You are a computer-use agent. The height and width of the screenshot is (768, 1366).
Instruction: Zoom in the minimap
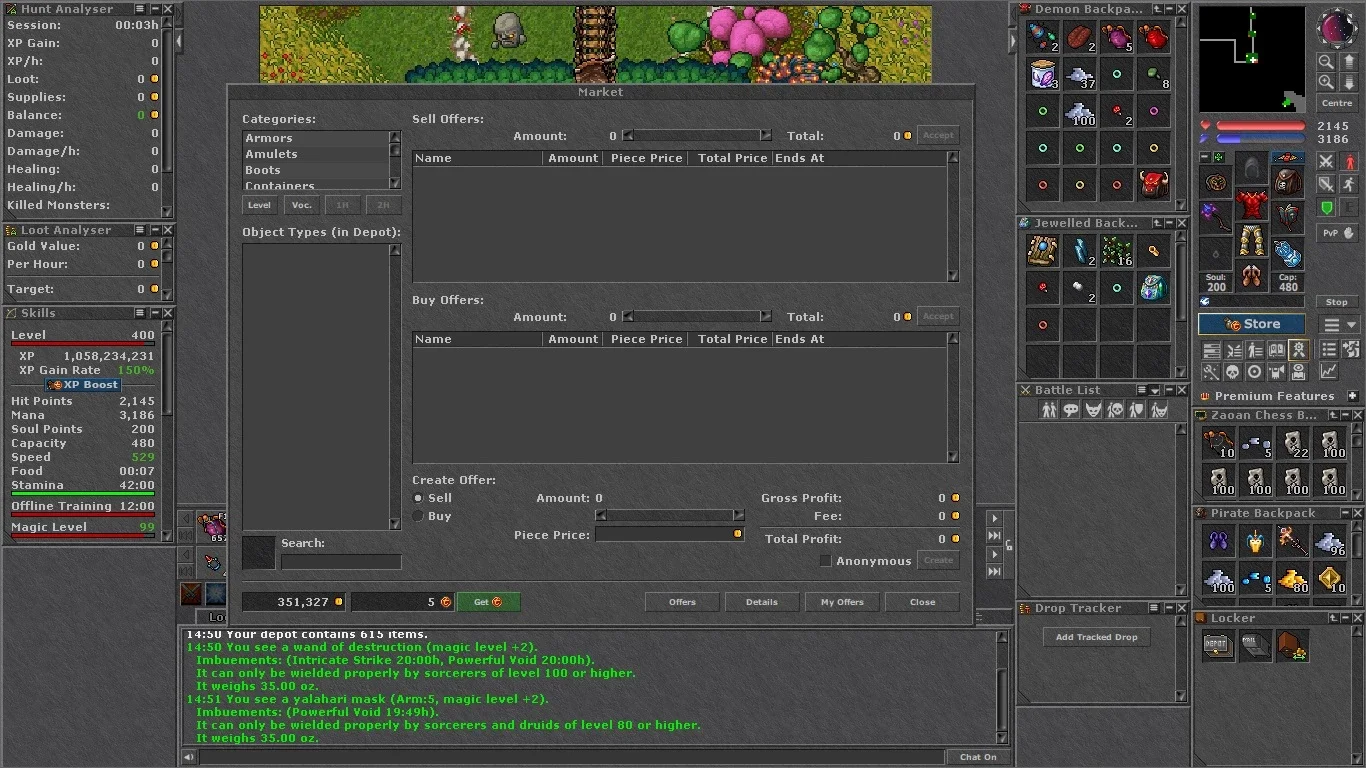[1326, 82]
